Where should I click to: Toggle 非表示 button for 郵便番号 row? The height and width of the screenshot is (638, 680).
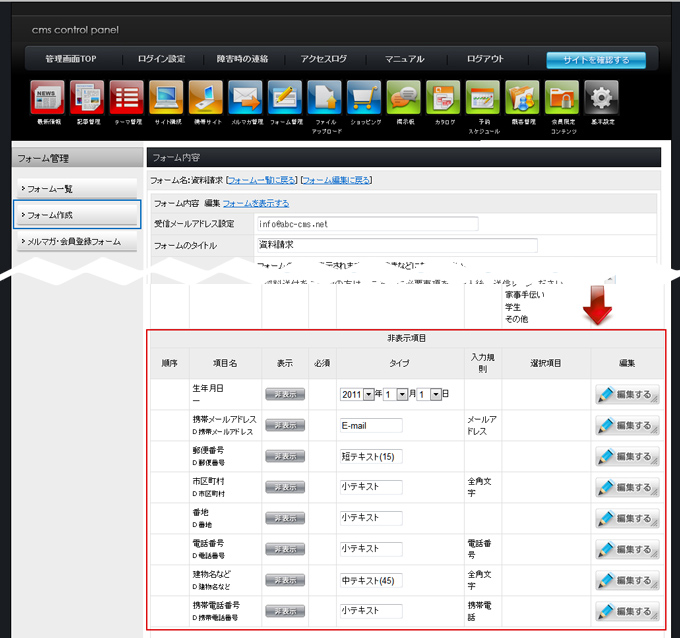(285, 457)
